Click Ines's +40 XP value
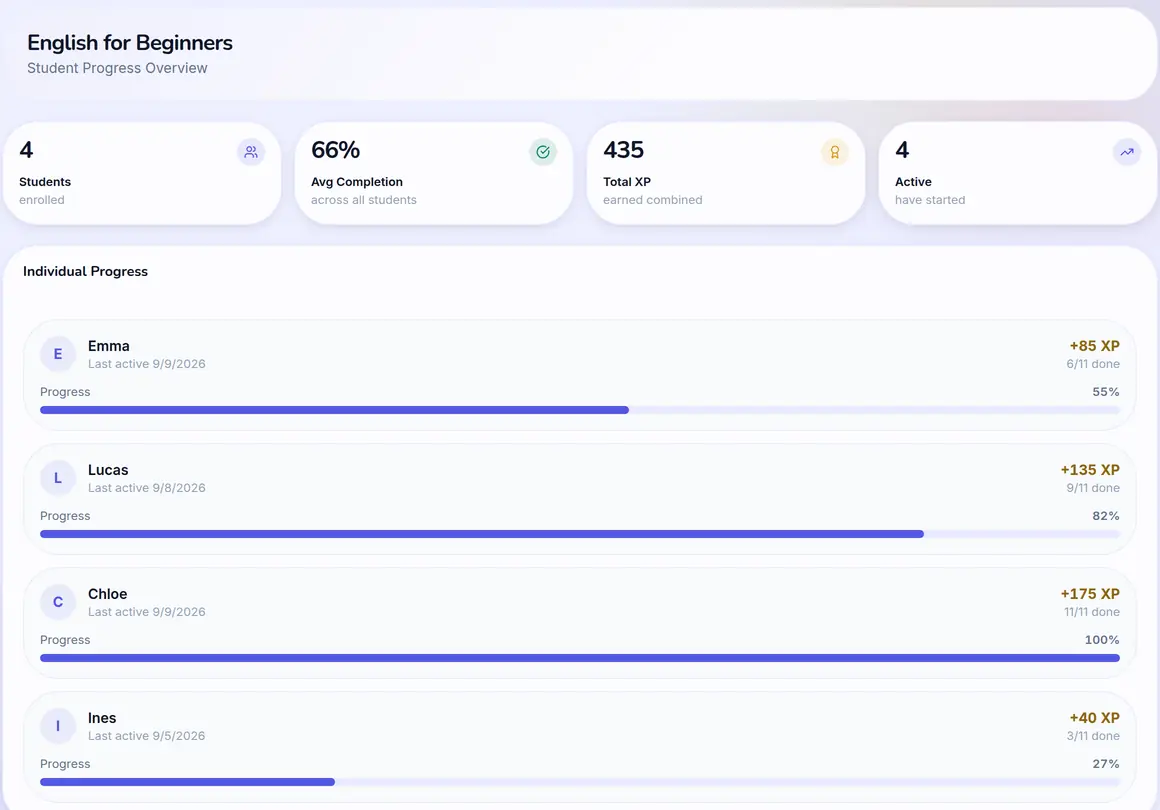The height and width of the screenshot is (810, 1160). [1094, 718]
